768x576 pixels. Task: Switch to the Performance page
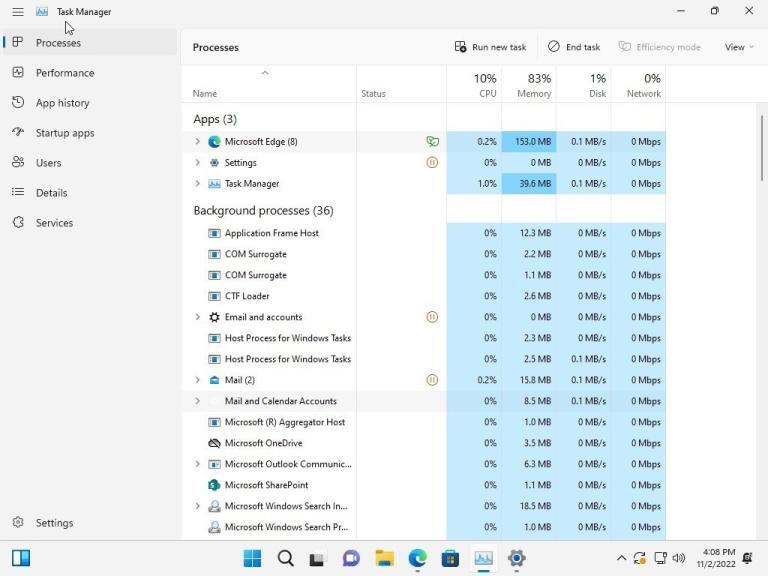[90, 72]
